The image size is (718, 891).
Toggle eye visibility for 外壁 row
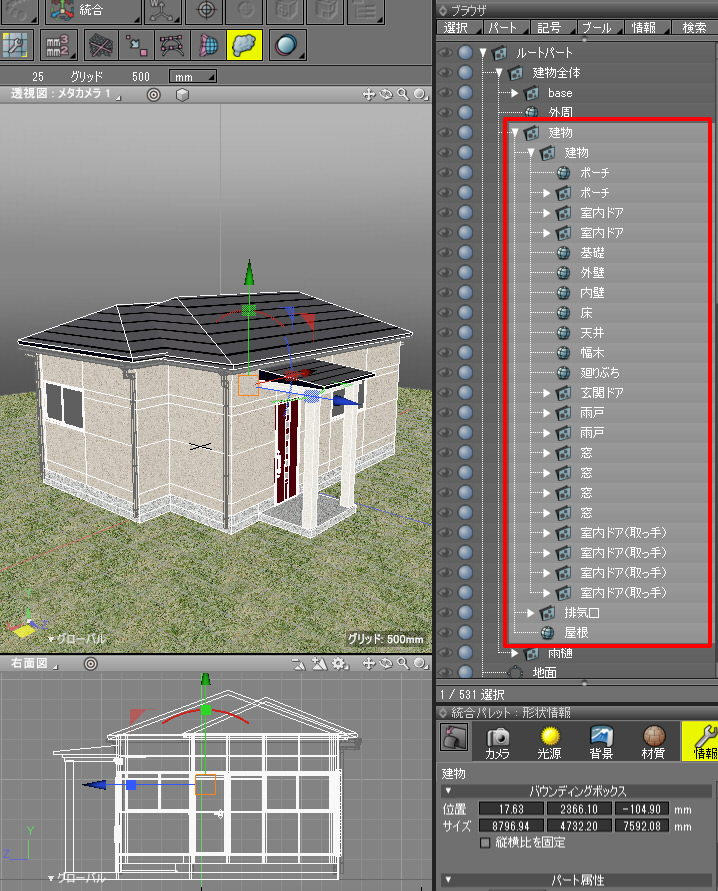445,273
